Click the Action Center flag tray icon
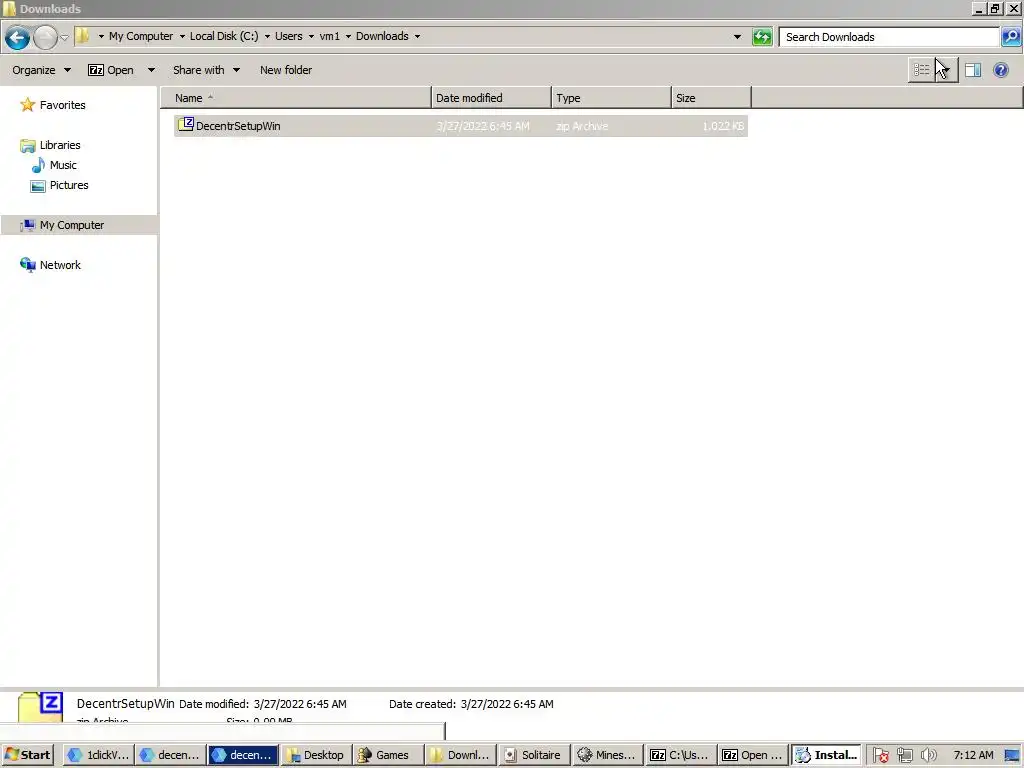Image resolution: width=1024 pixels, height=768 pixels. [x=881, y=756]
